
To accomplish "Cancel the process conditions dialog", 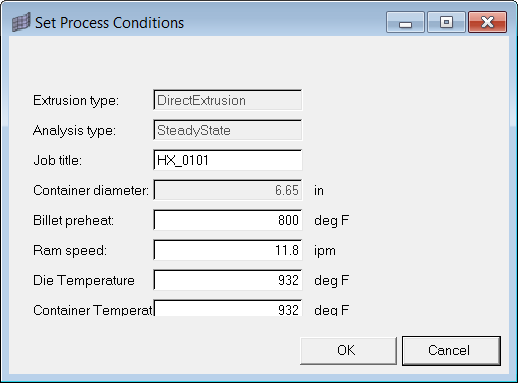I will tap(451, 351).
